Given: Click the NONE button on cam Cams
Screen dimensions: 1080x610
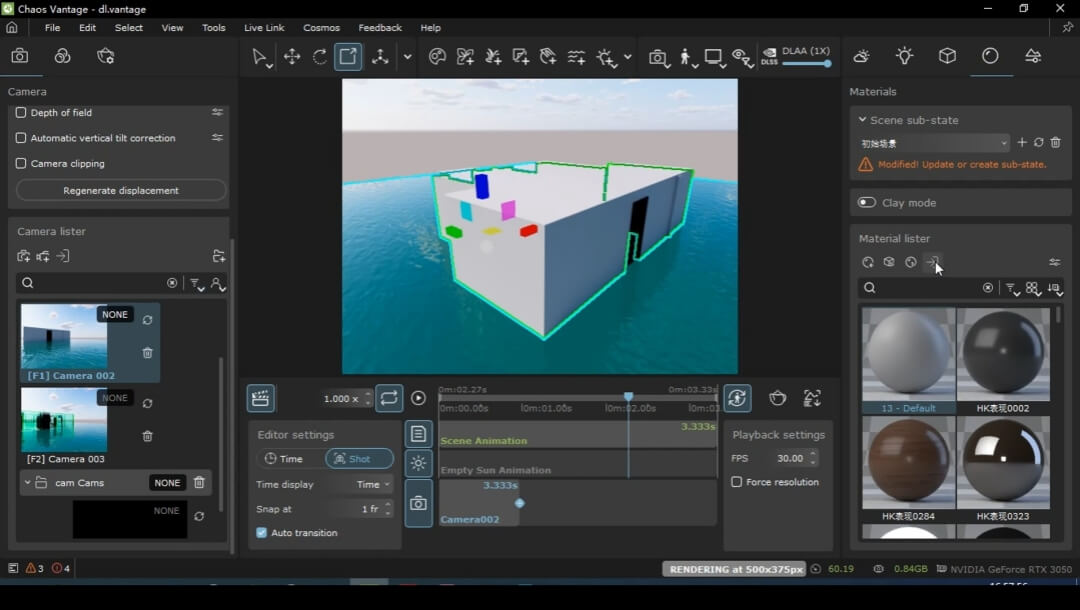Looking at the screenshot, I should (x=167, y=483).
